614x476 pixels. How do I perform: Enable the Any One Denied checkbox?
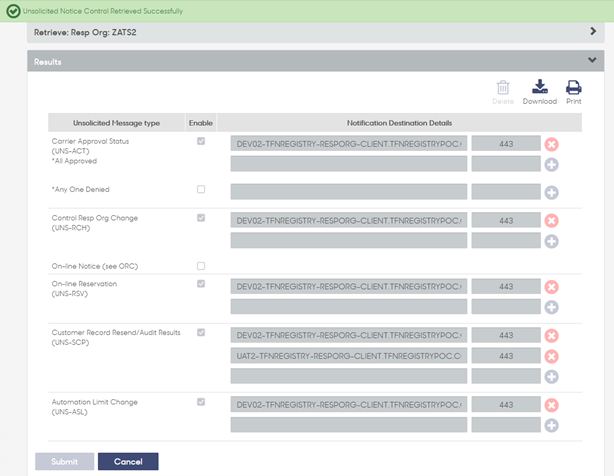[201, 189]
